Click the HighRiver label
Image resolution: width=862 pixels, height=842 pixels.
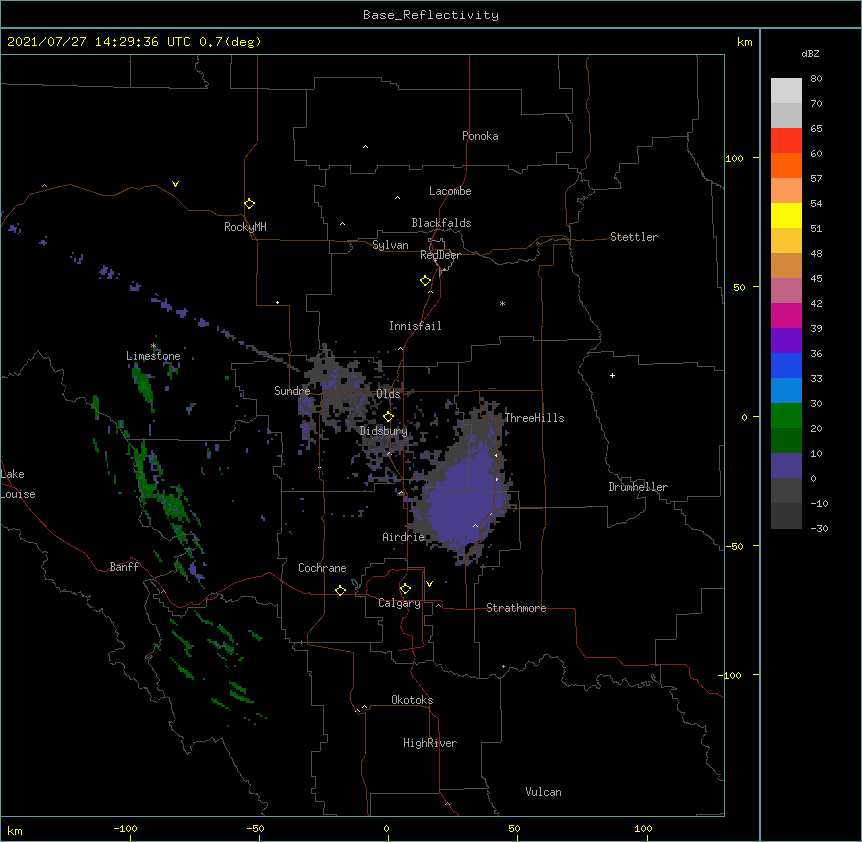(x=430, y=743)
